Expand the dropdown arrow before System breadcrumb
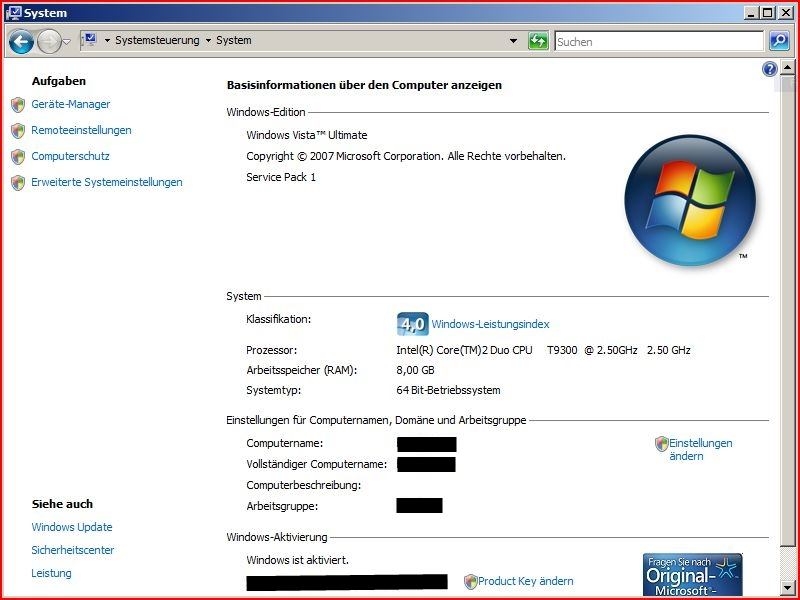The width and height of the screenshot is (800, 600). click(x=208, y=40)
